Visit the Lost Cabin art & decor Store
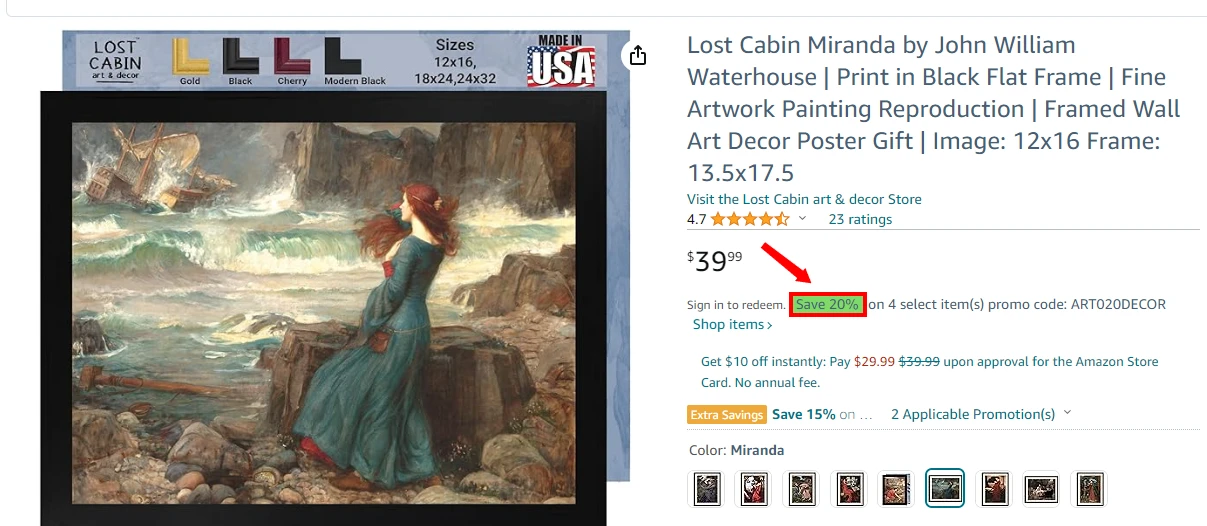 pos(804,199)
